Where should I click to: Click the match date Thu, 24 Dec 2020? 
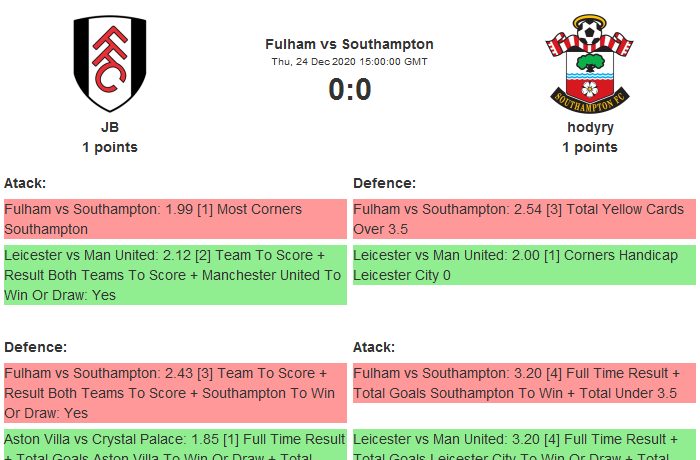(349, 62)
